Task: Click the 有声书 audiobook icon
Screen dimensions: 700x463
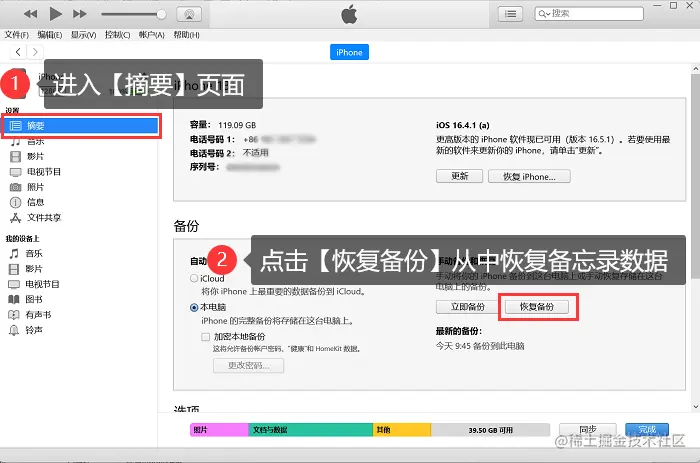Action: tap(14, 315)
